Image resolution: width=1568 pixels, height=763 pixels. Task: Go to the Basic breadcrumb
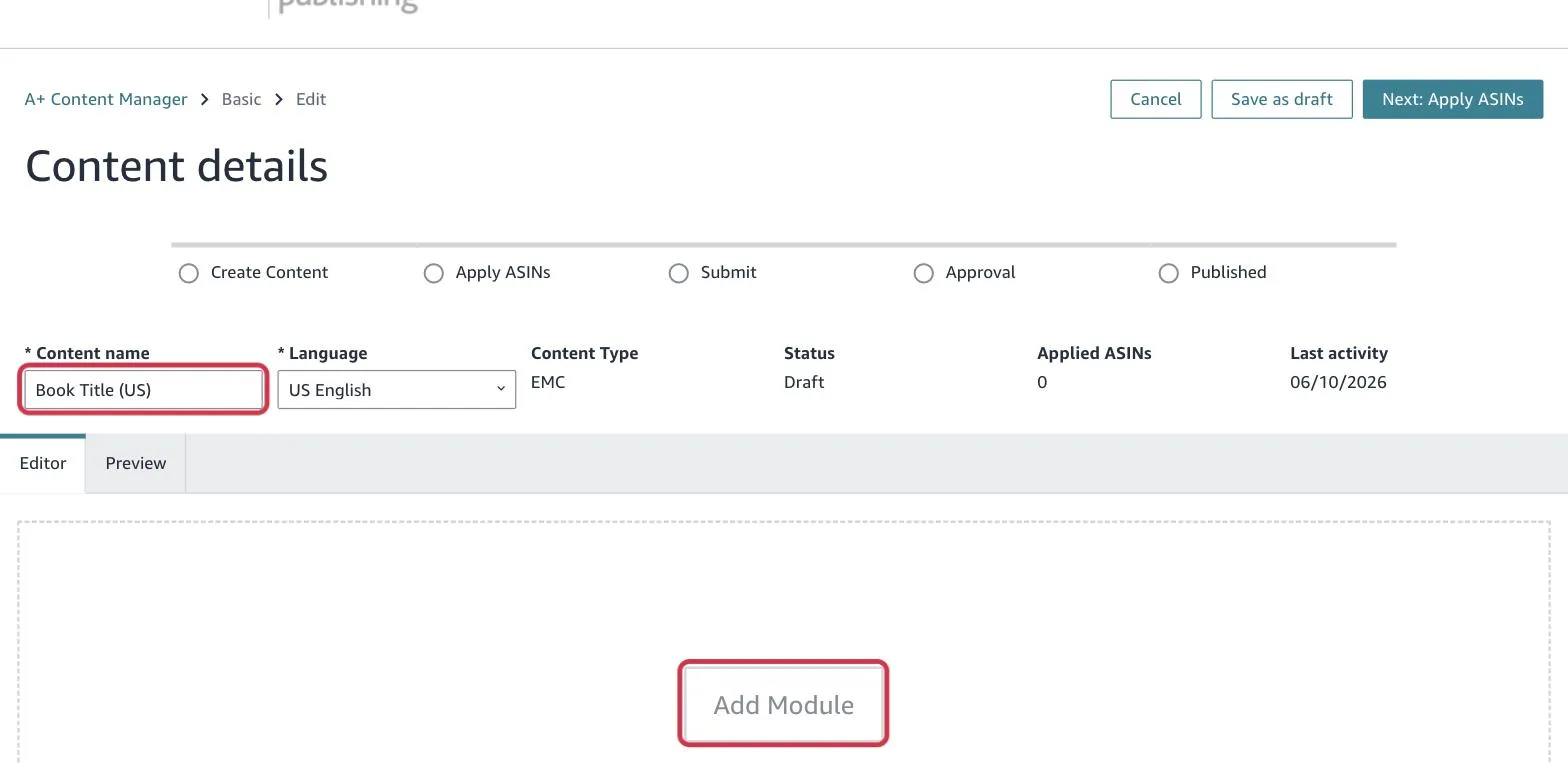pos(241,99)
